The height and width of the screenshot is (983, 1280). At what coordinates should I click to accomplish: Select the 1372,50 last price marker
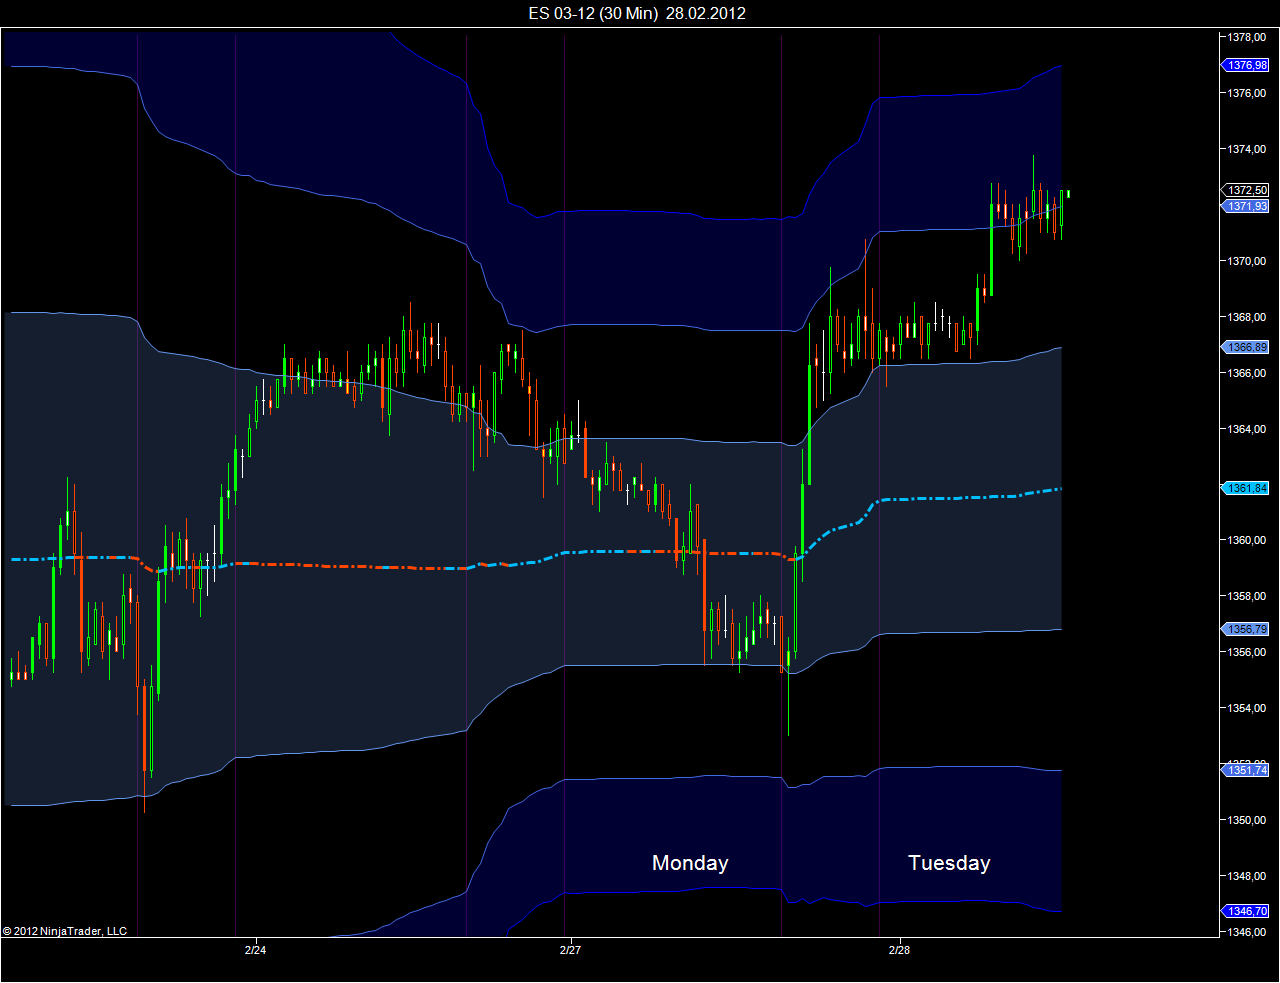[x=1246, y=190]
